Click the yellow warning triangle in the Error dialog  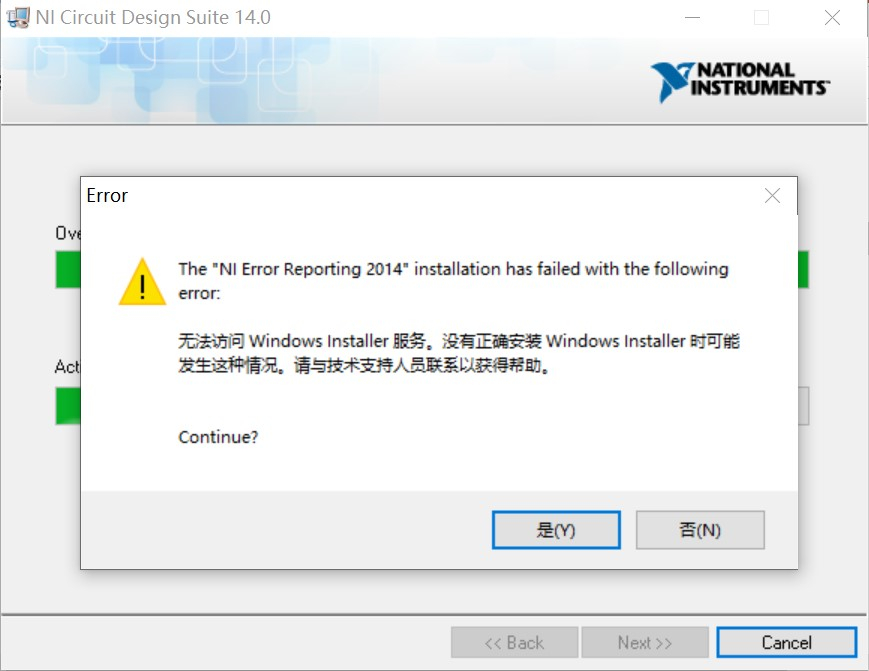[143, 283]
